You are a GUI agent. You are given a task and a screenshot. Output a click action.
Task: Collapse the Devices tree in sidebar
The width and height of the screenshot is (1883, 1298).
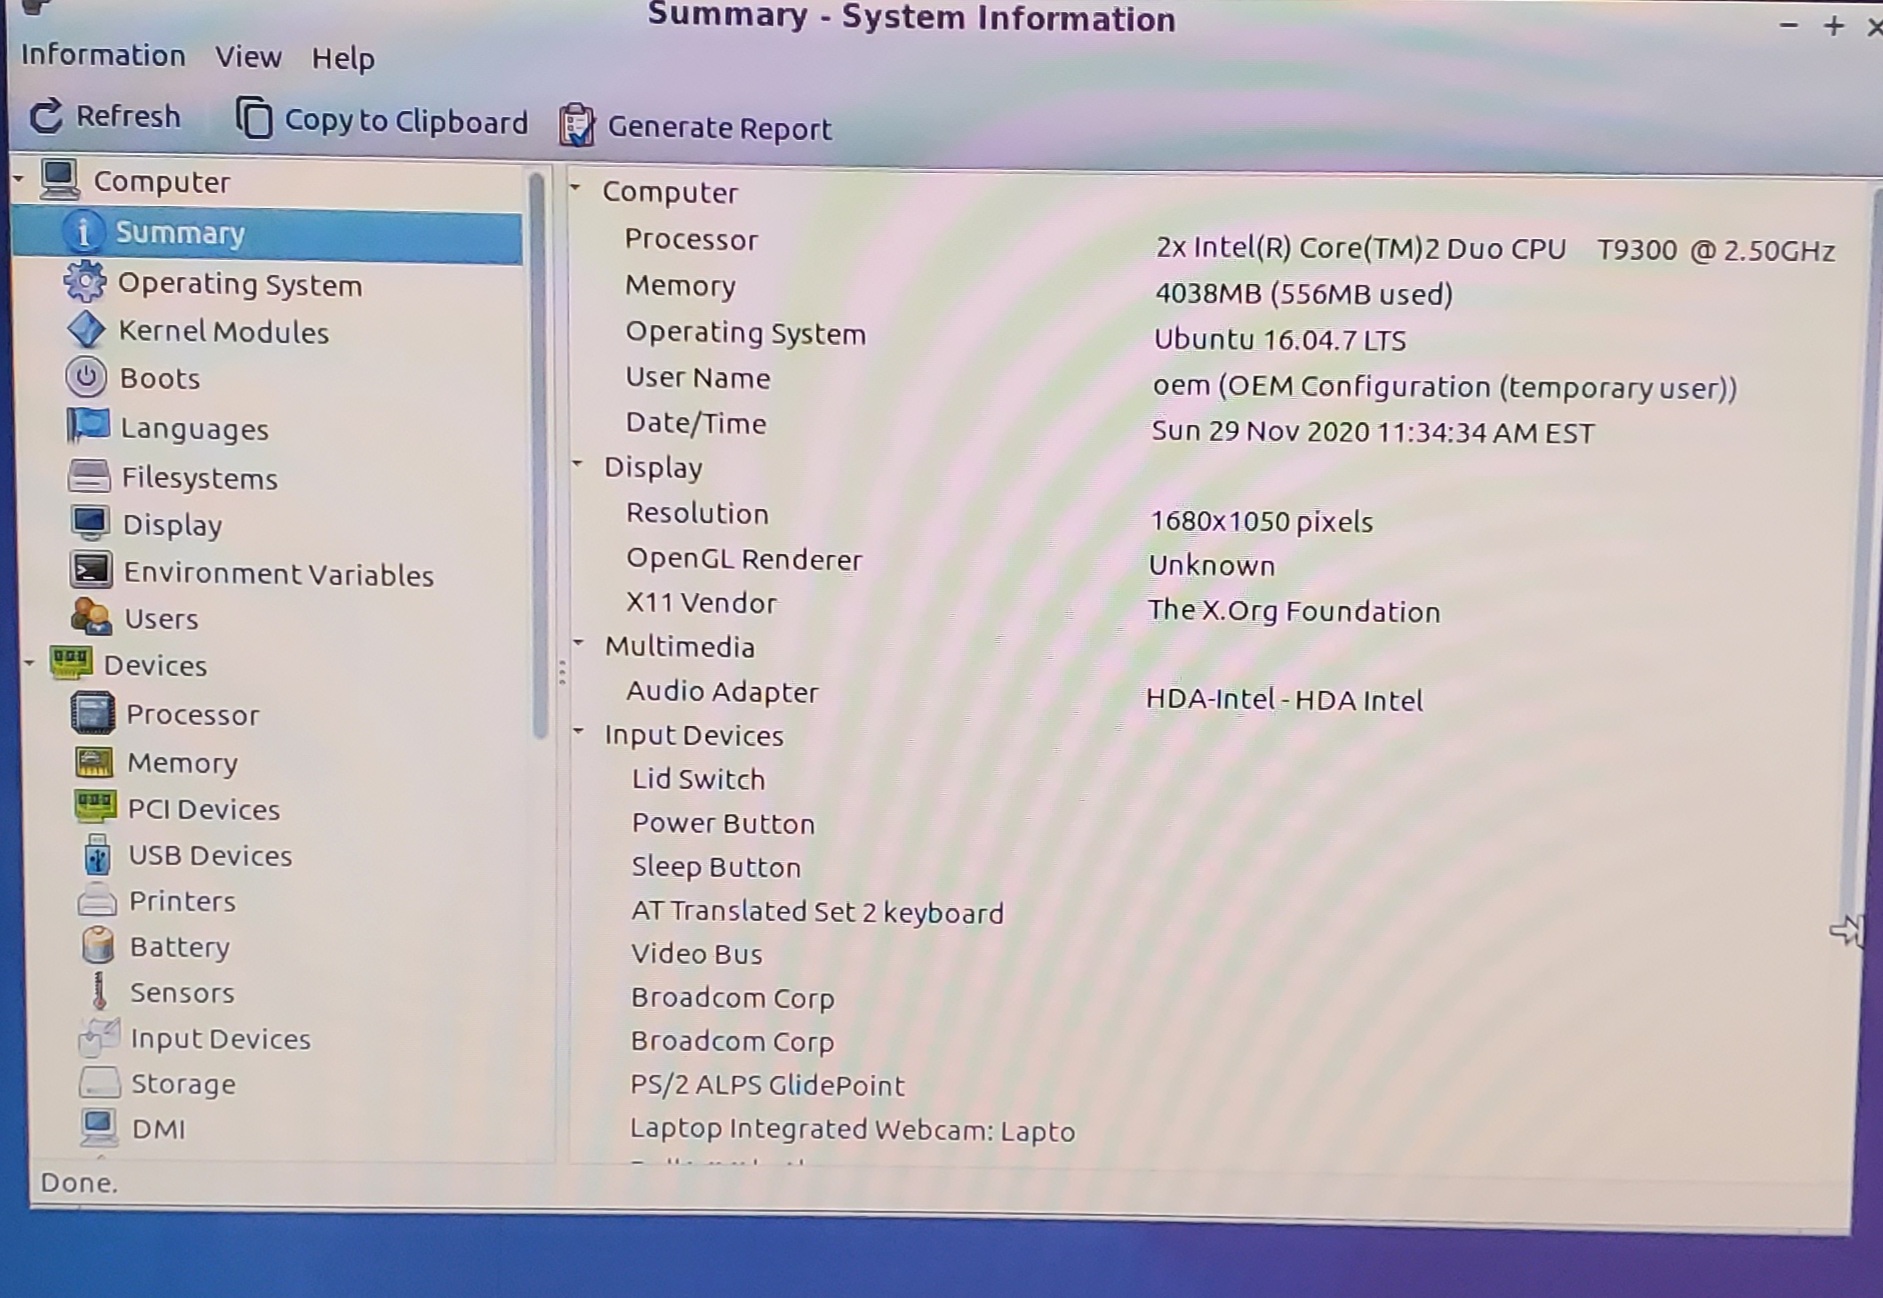pyautogui.click(x=29, y=663)
